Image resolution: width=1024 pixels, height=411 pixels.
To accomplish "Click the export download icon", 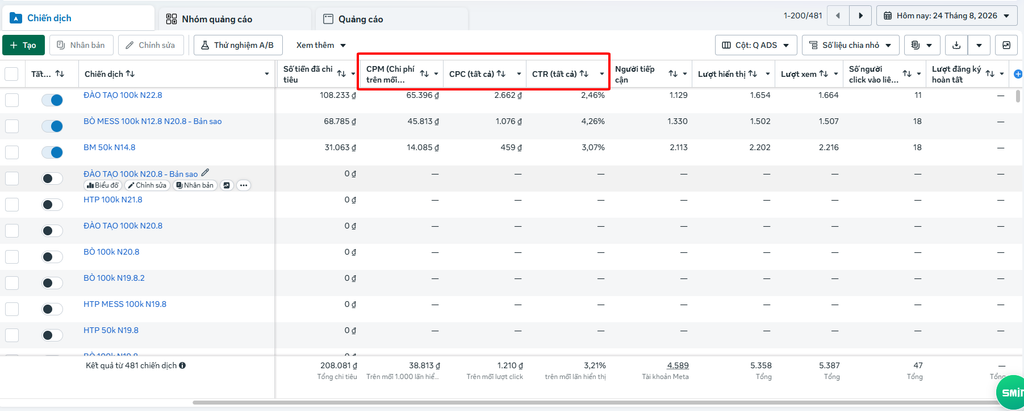I will (x=957, y=45).
